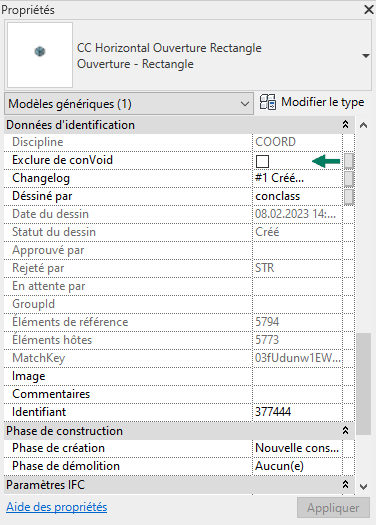The image size is (376, 525).
Task: Edit the Changelog value field
Action: [x=297, y=178]
